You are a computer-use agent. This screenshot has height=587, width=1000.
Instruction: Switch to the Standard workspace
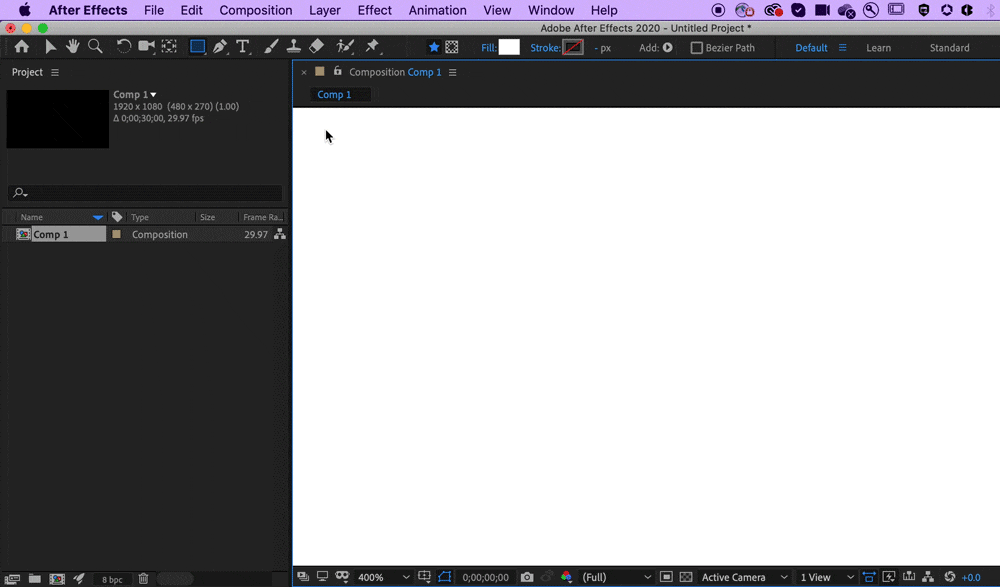click(949, 48)
